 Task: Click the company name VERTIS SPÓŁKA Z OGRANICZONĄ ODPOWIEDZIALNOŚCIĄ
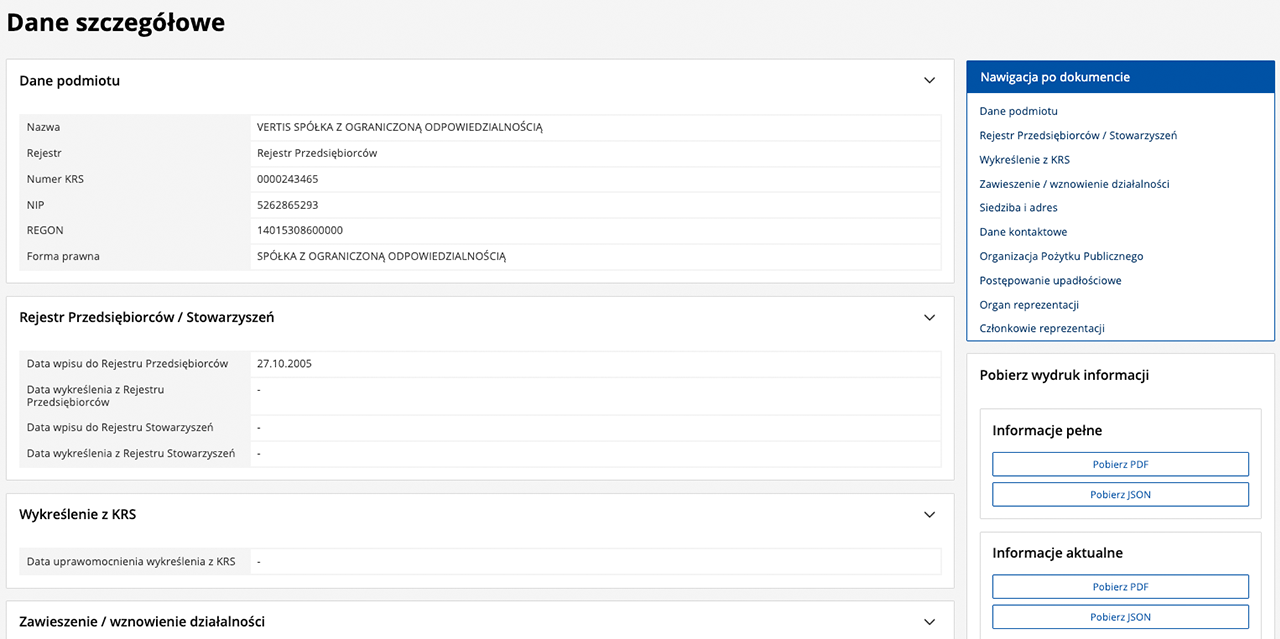click(400, 127)
